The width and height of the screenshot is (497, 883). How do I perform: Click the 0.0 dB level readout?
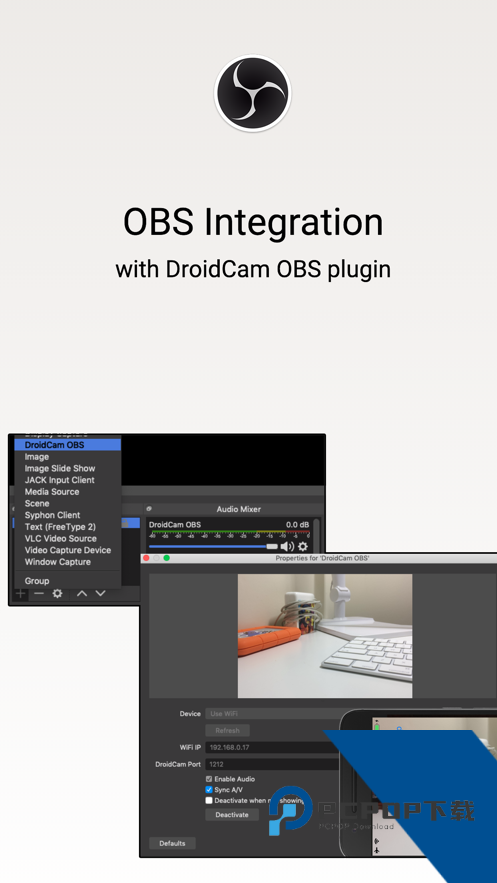coord(297,525)
